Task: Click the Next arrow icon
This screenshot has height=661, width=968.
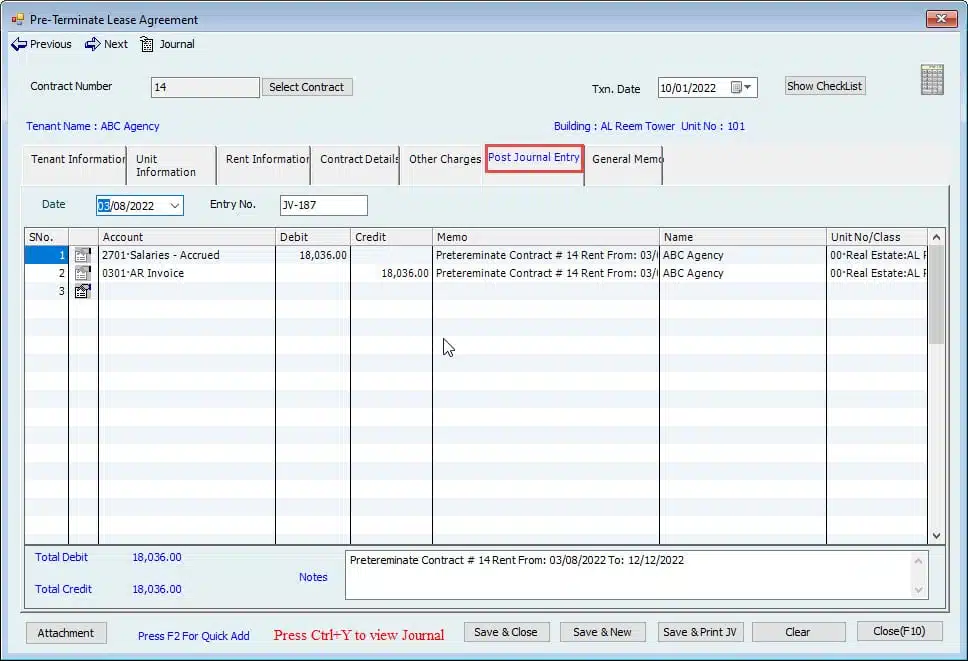Action: click(x=93, y=44)
